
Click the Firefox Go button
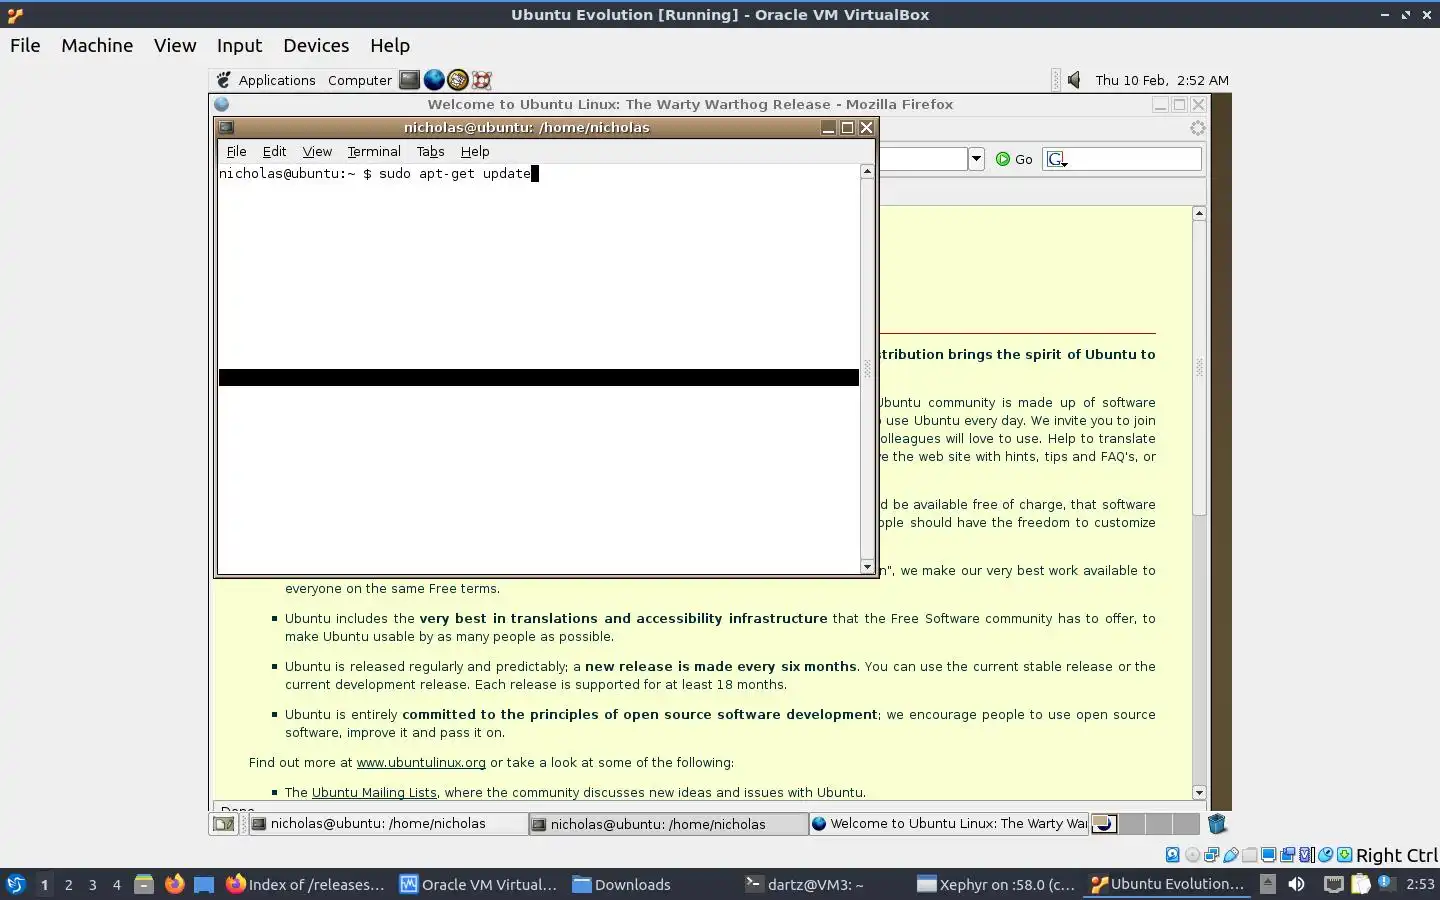pyautogui.click(x=1014, y=159)
